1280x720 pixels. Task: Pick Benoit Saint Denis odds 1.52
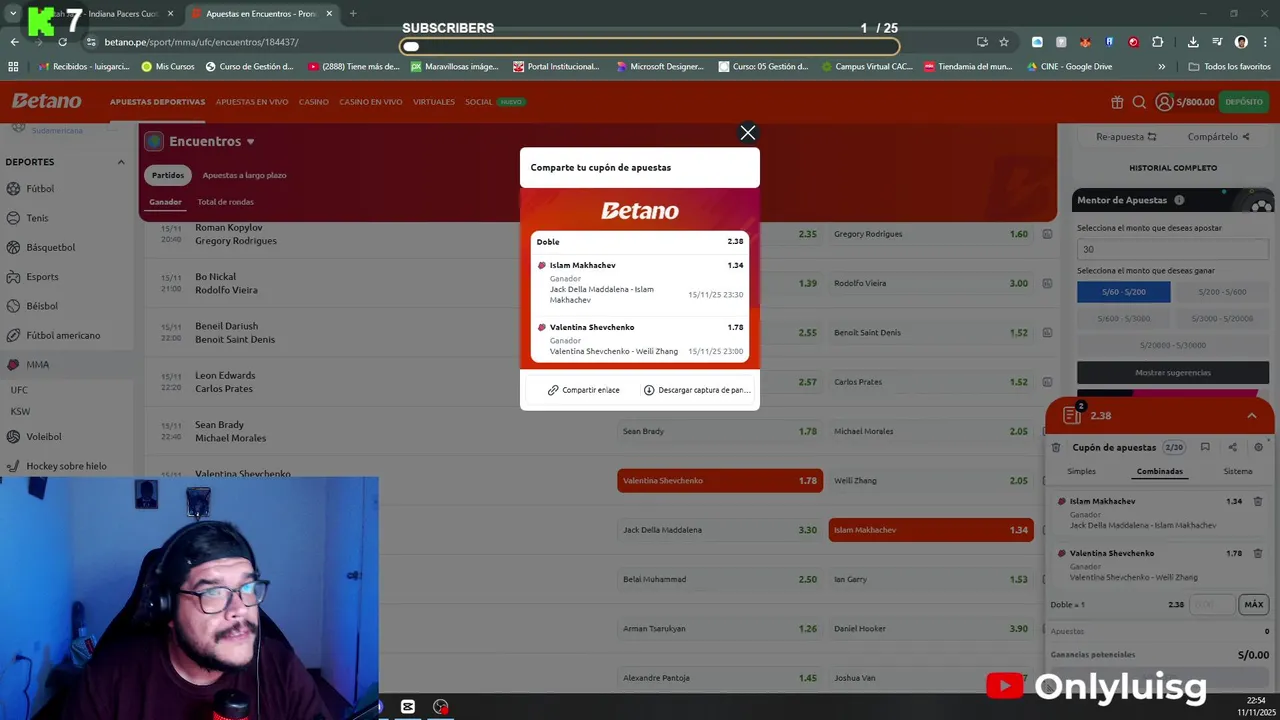click(931, 333)
